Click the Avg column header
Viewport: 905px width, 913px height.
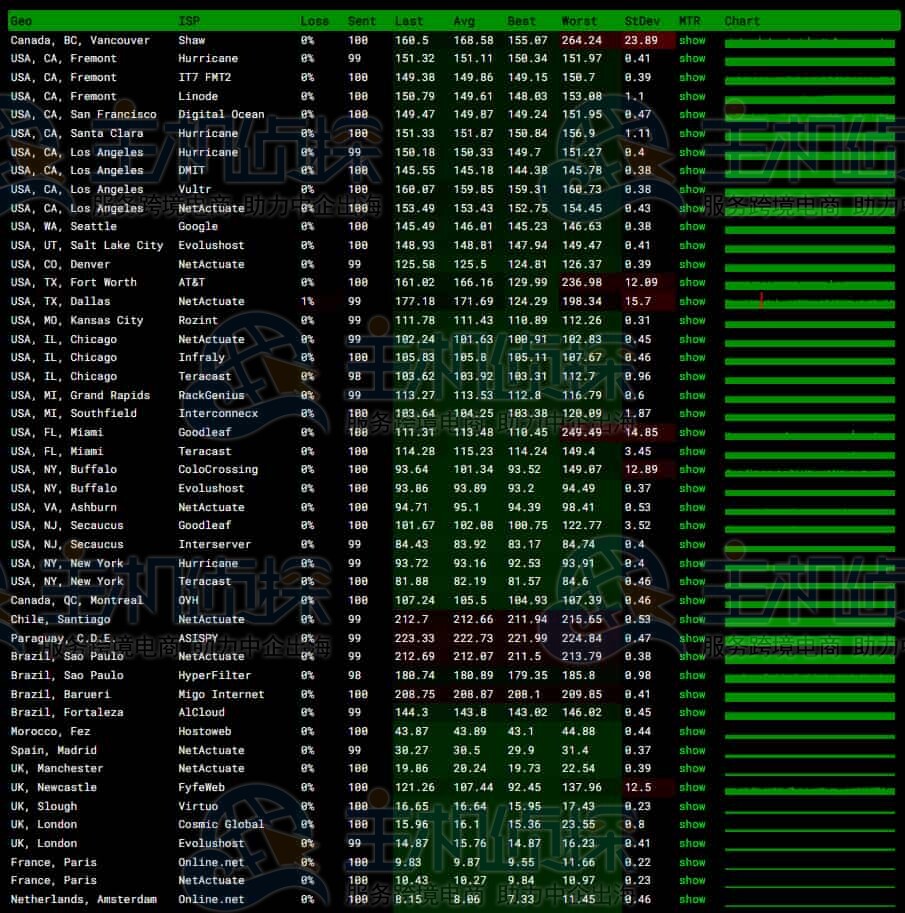[x=464, y=21]
